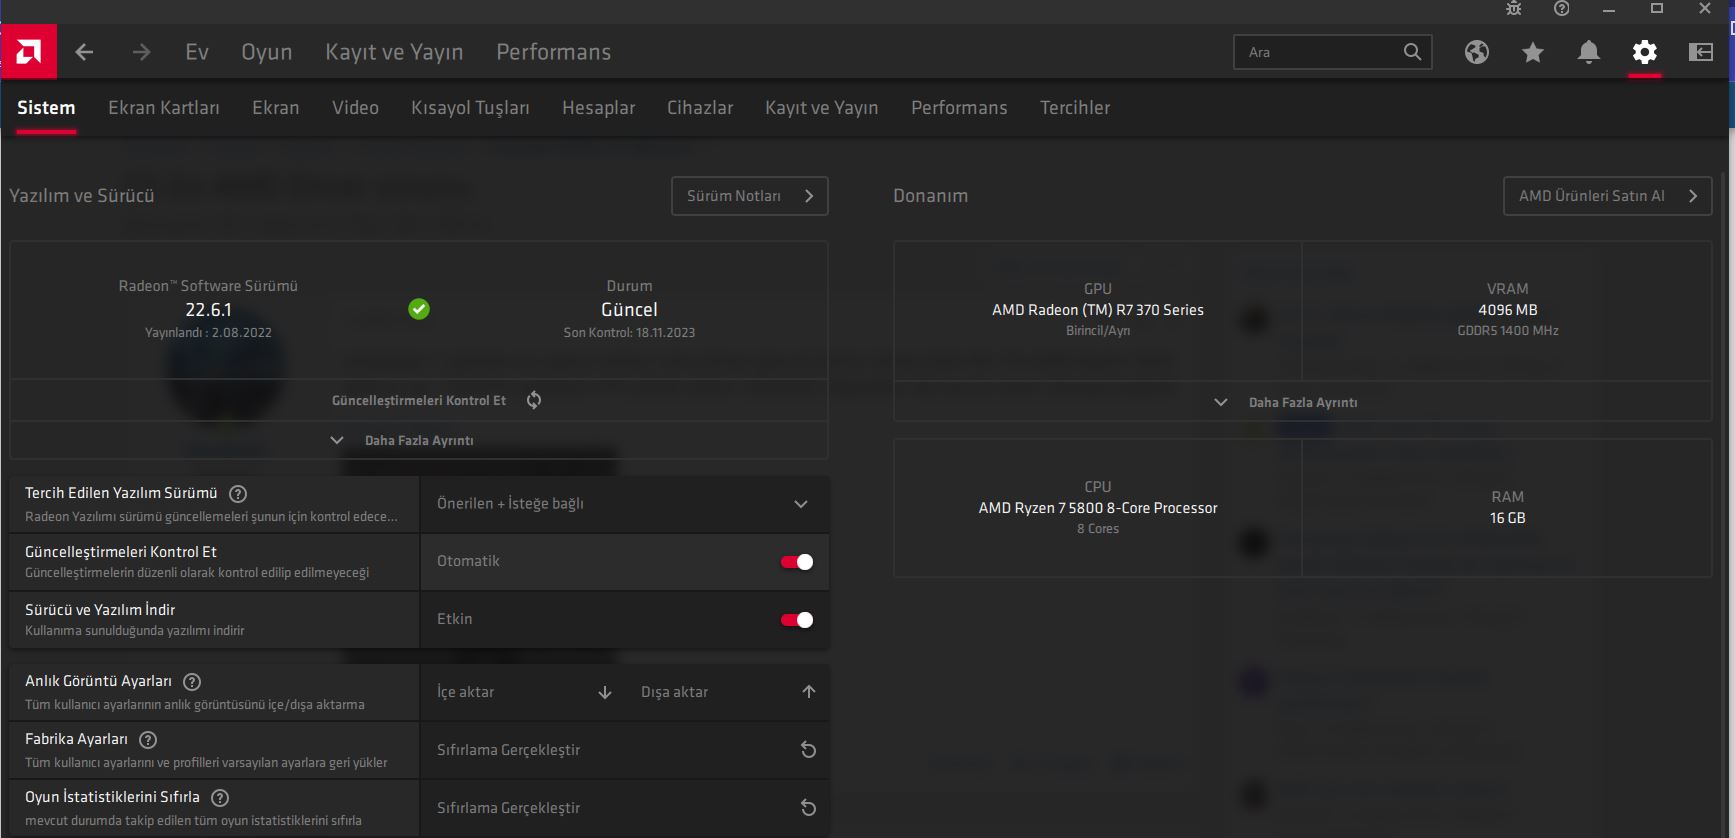Maximize the Radeon Software window
Viewport: 1735px width, 838px height.
point(1657,9)
